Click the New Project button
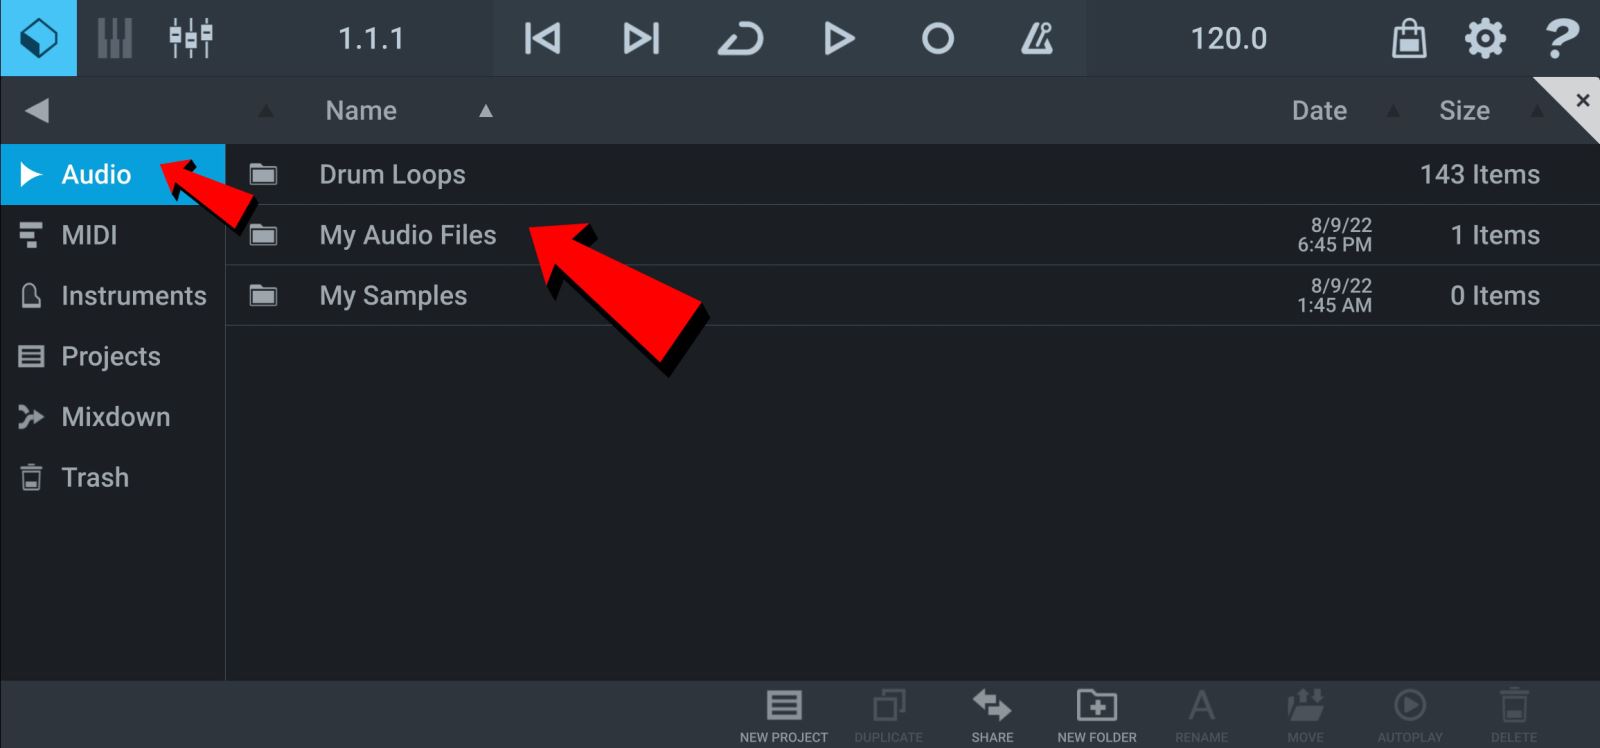1600x748 pixels. point(783,716)
